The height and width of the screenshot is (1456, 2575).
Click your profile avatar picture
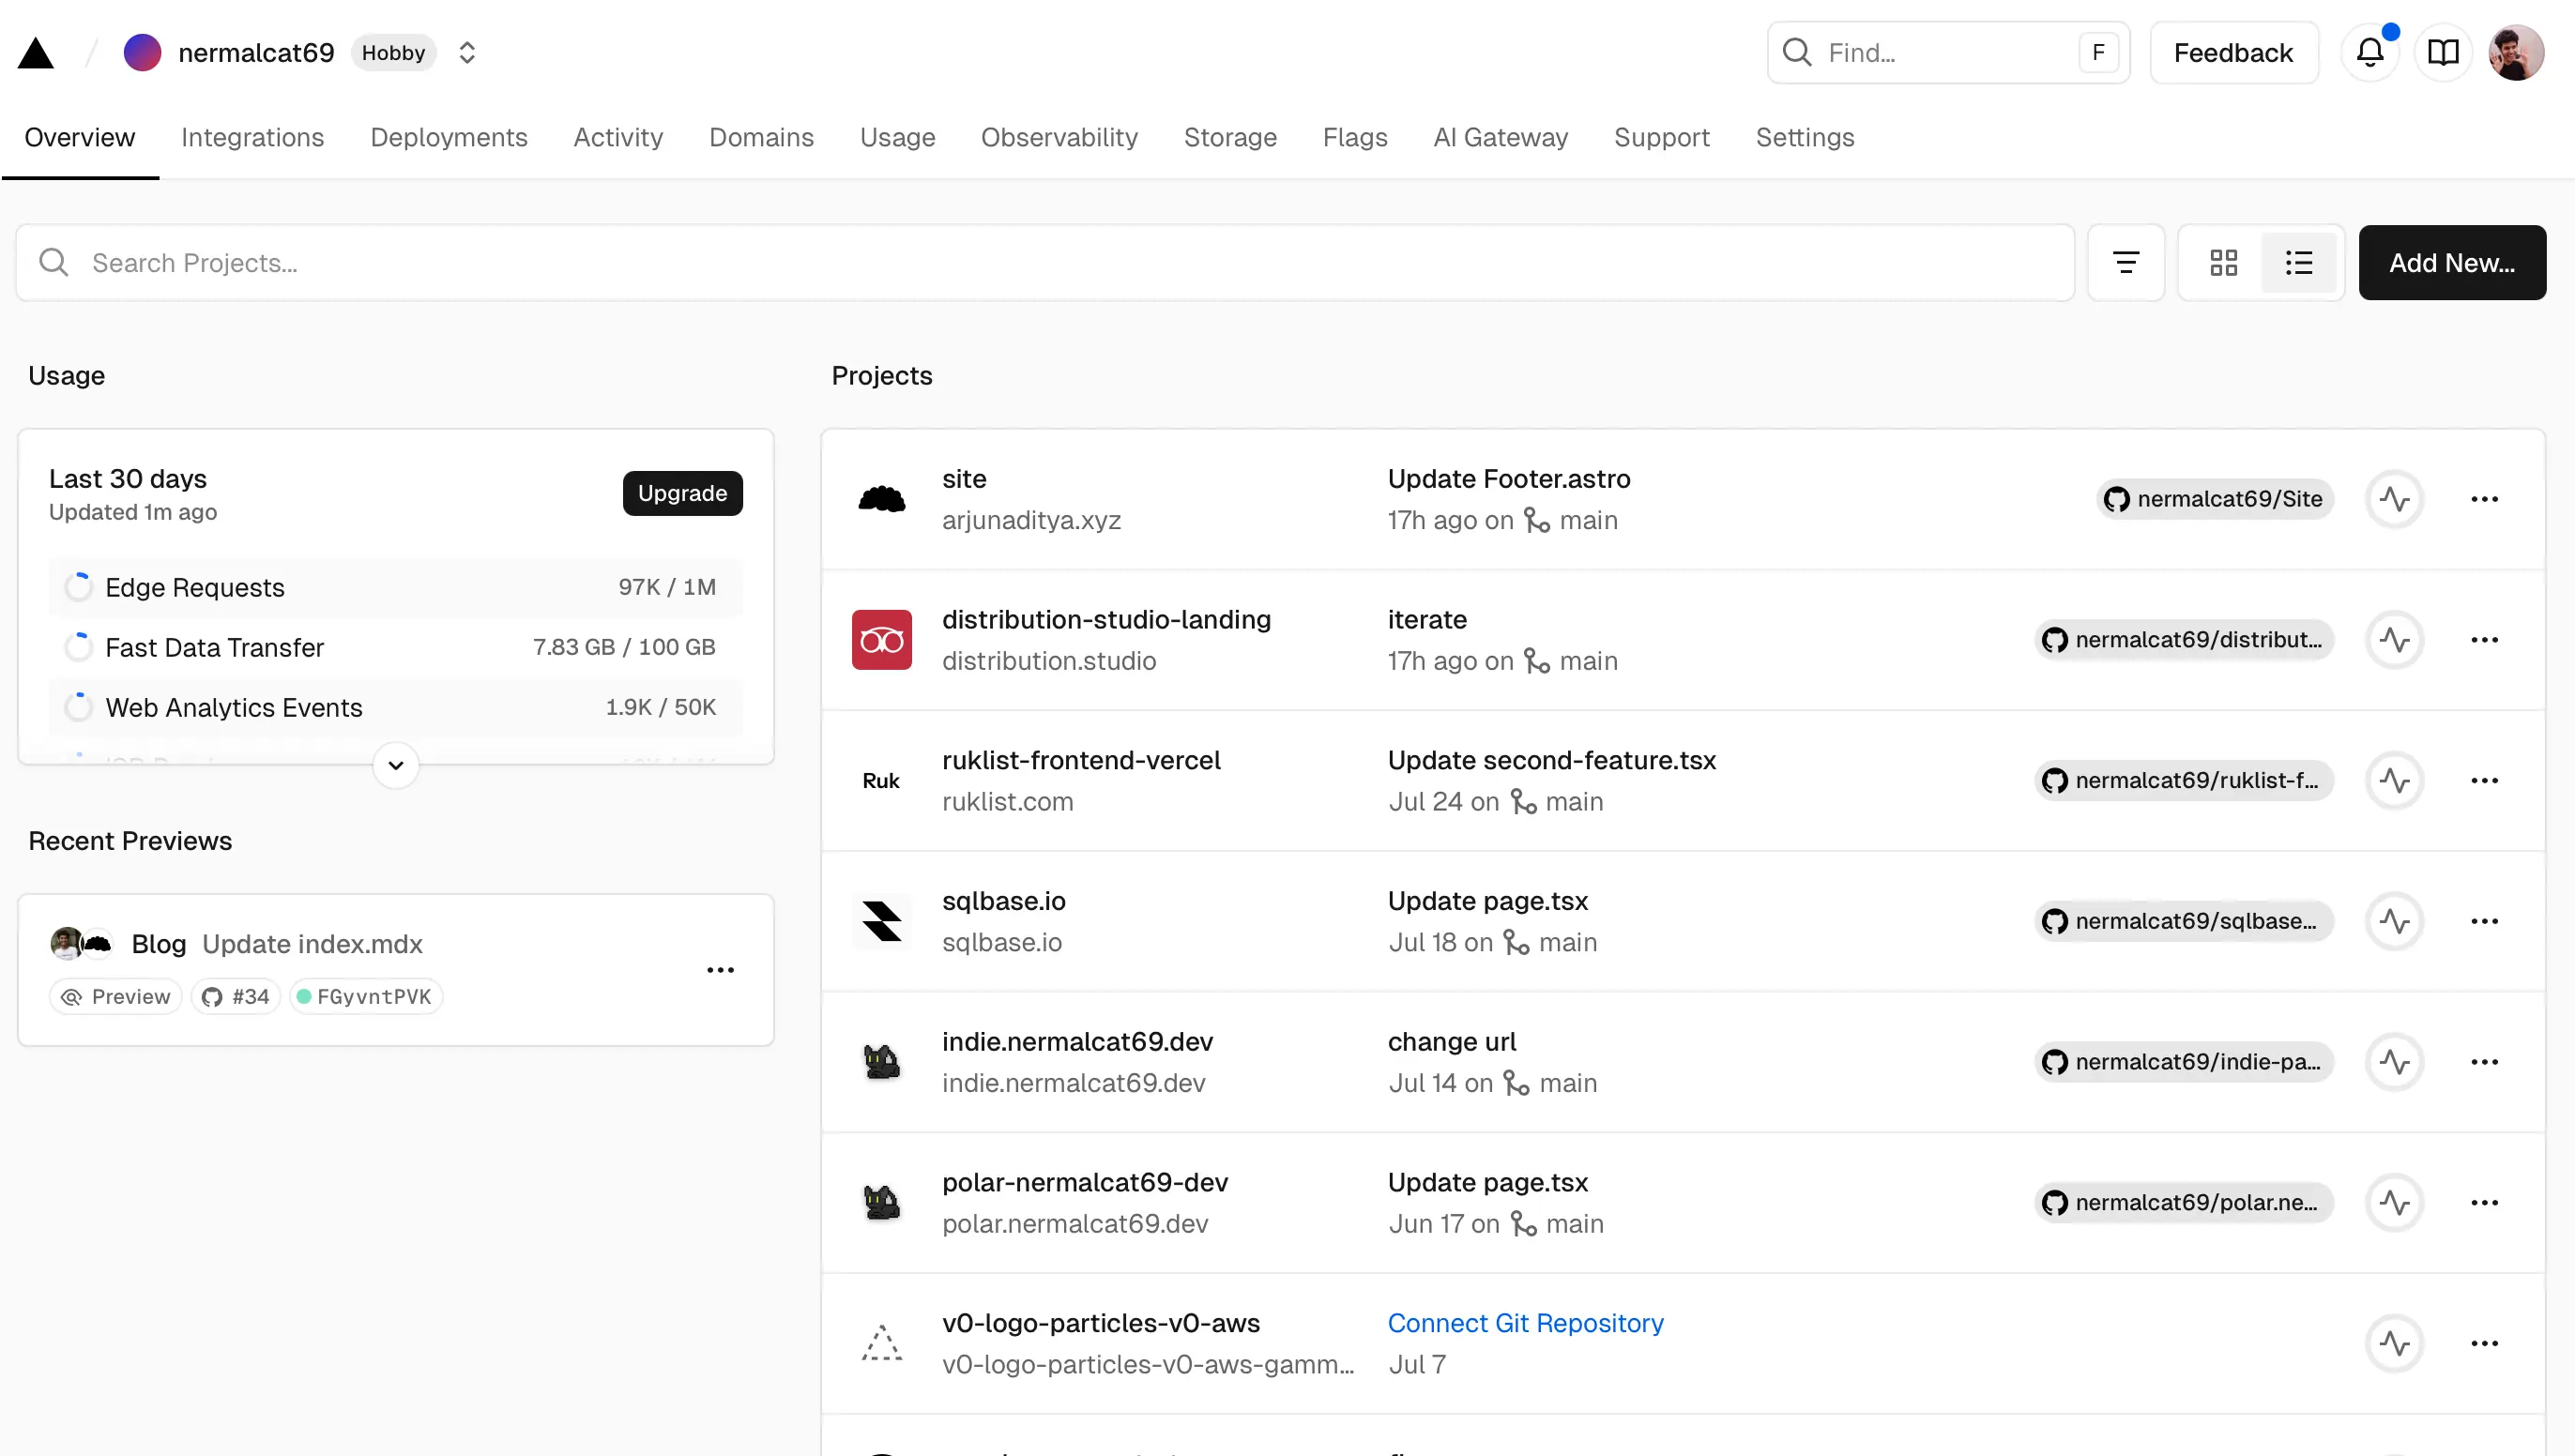2518,52
